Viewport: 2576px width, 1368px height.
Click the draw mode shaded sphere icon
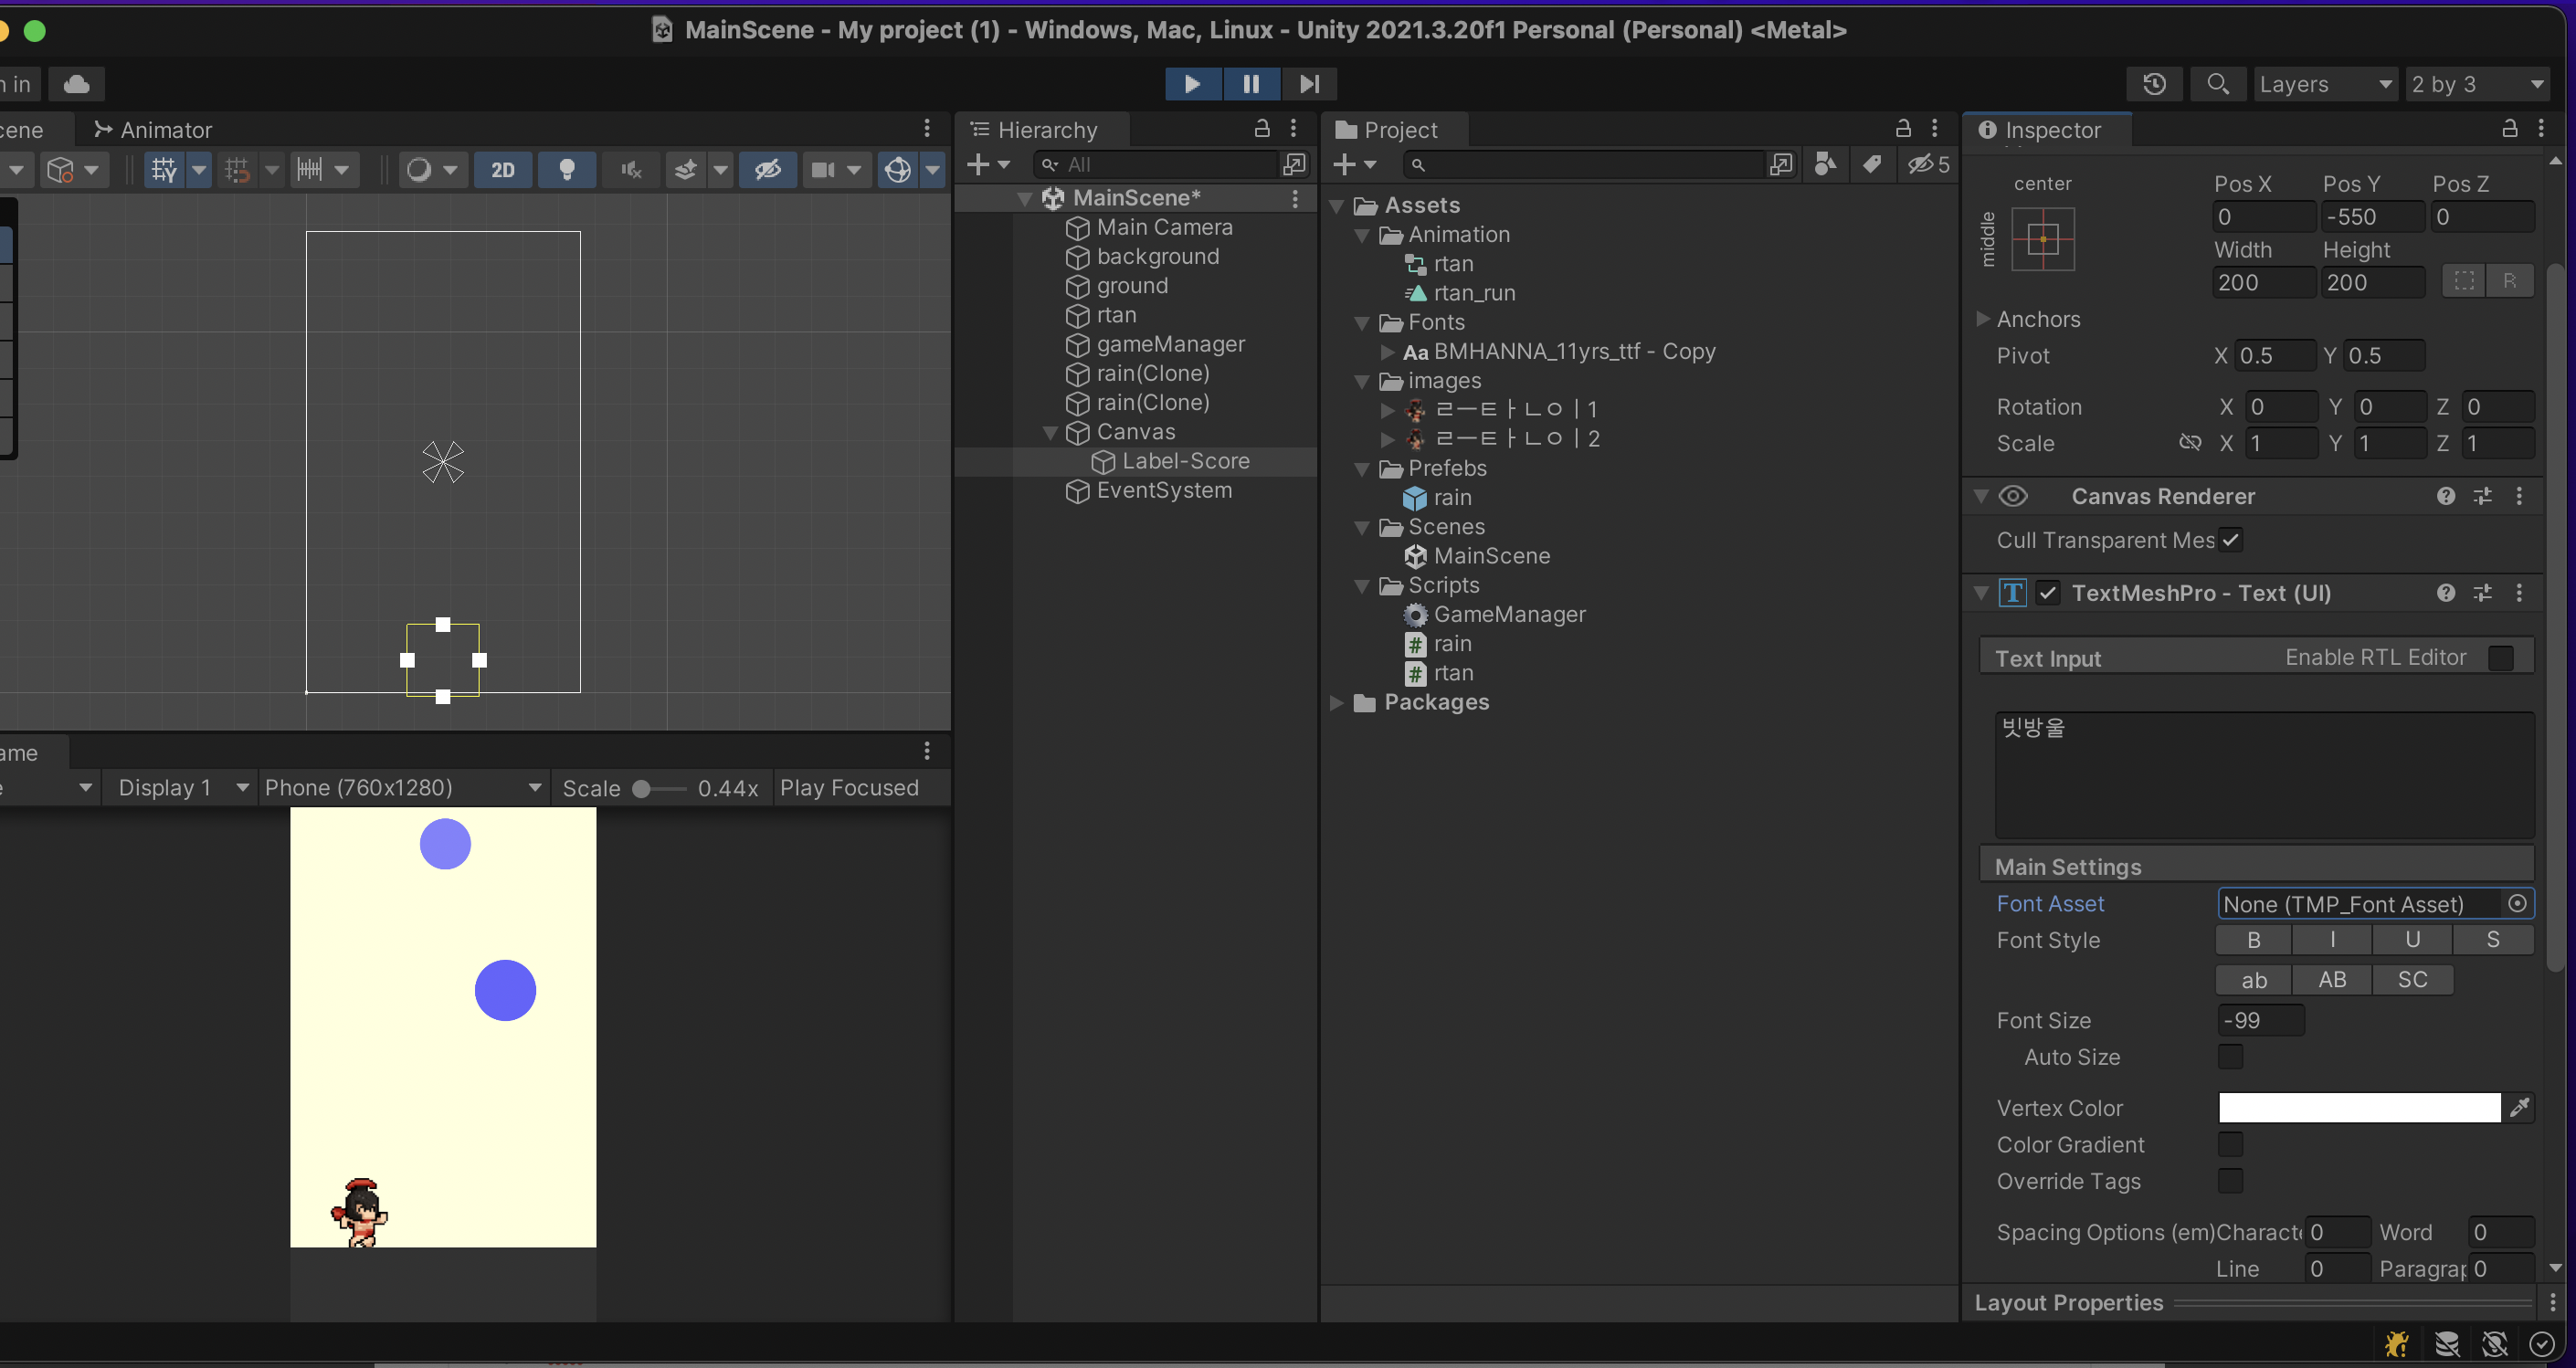point(419,170)
